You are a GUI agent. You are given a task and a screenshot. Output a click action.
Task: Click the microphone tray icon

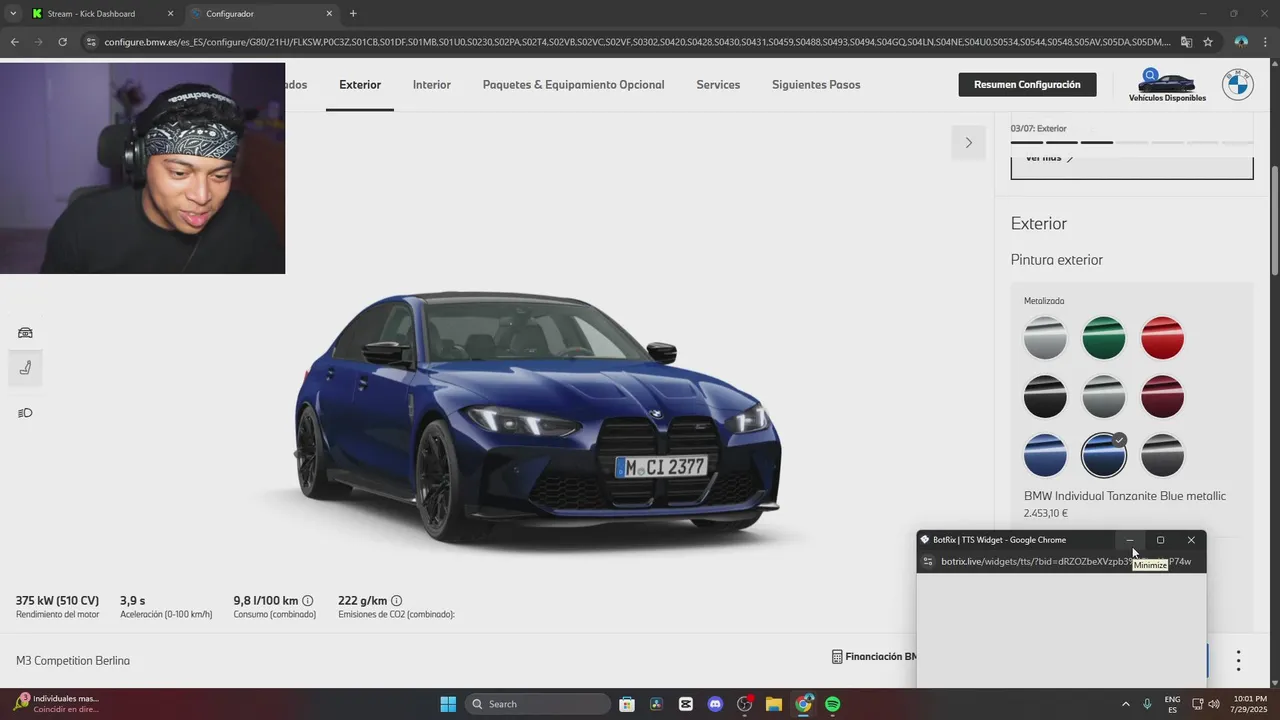[x=1147, y=704]
